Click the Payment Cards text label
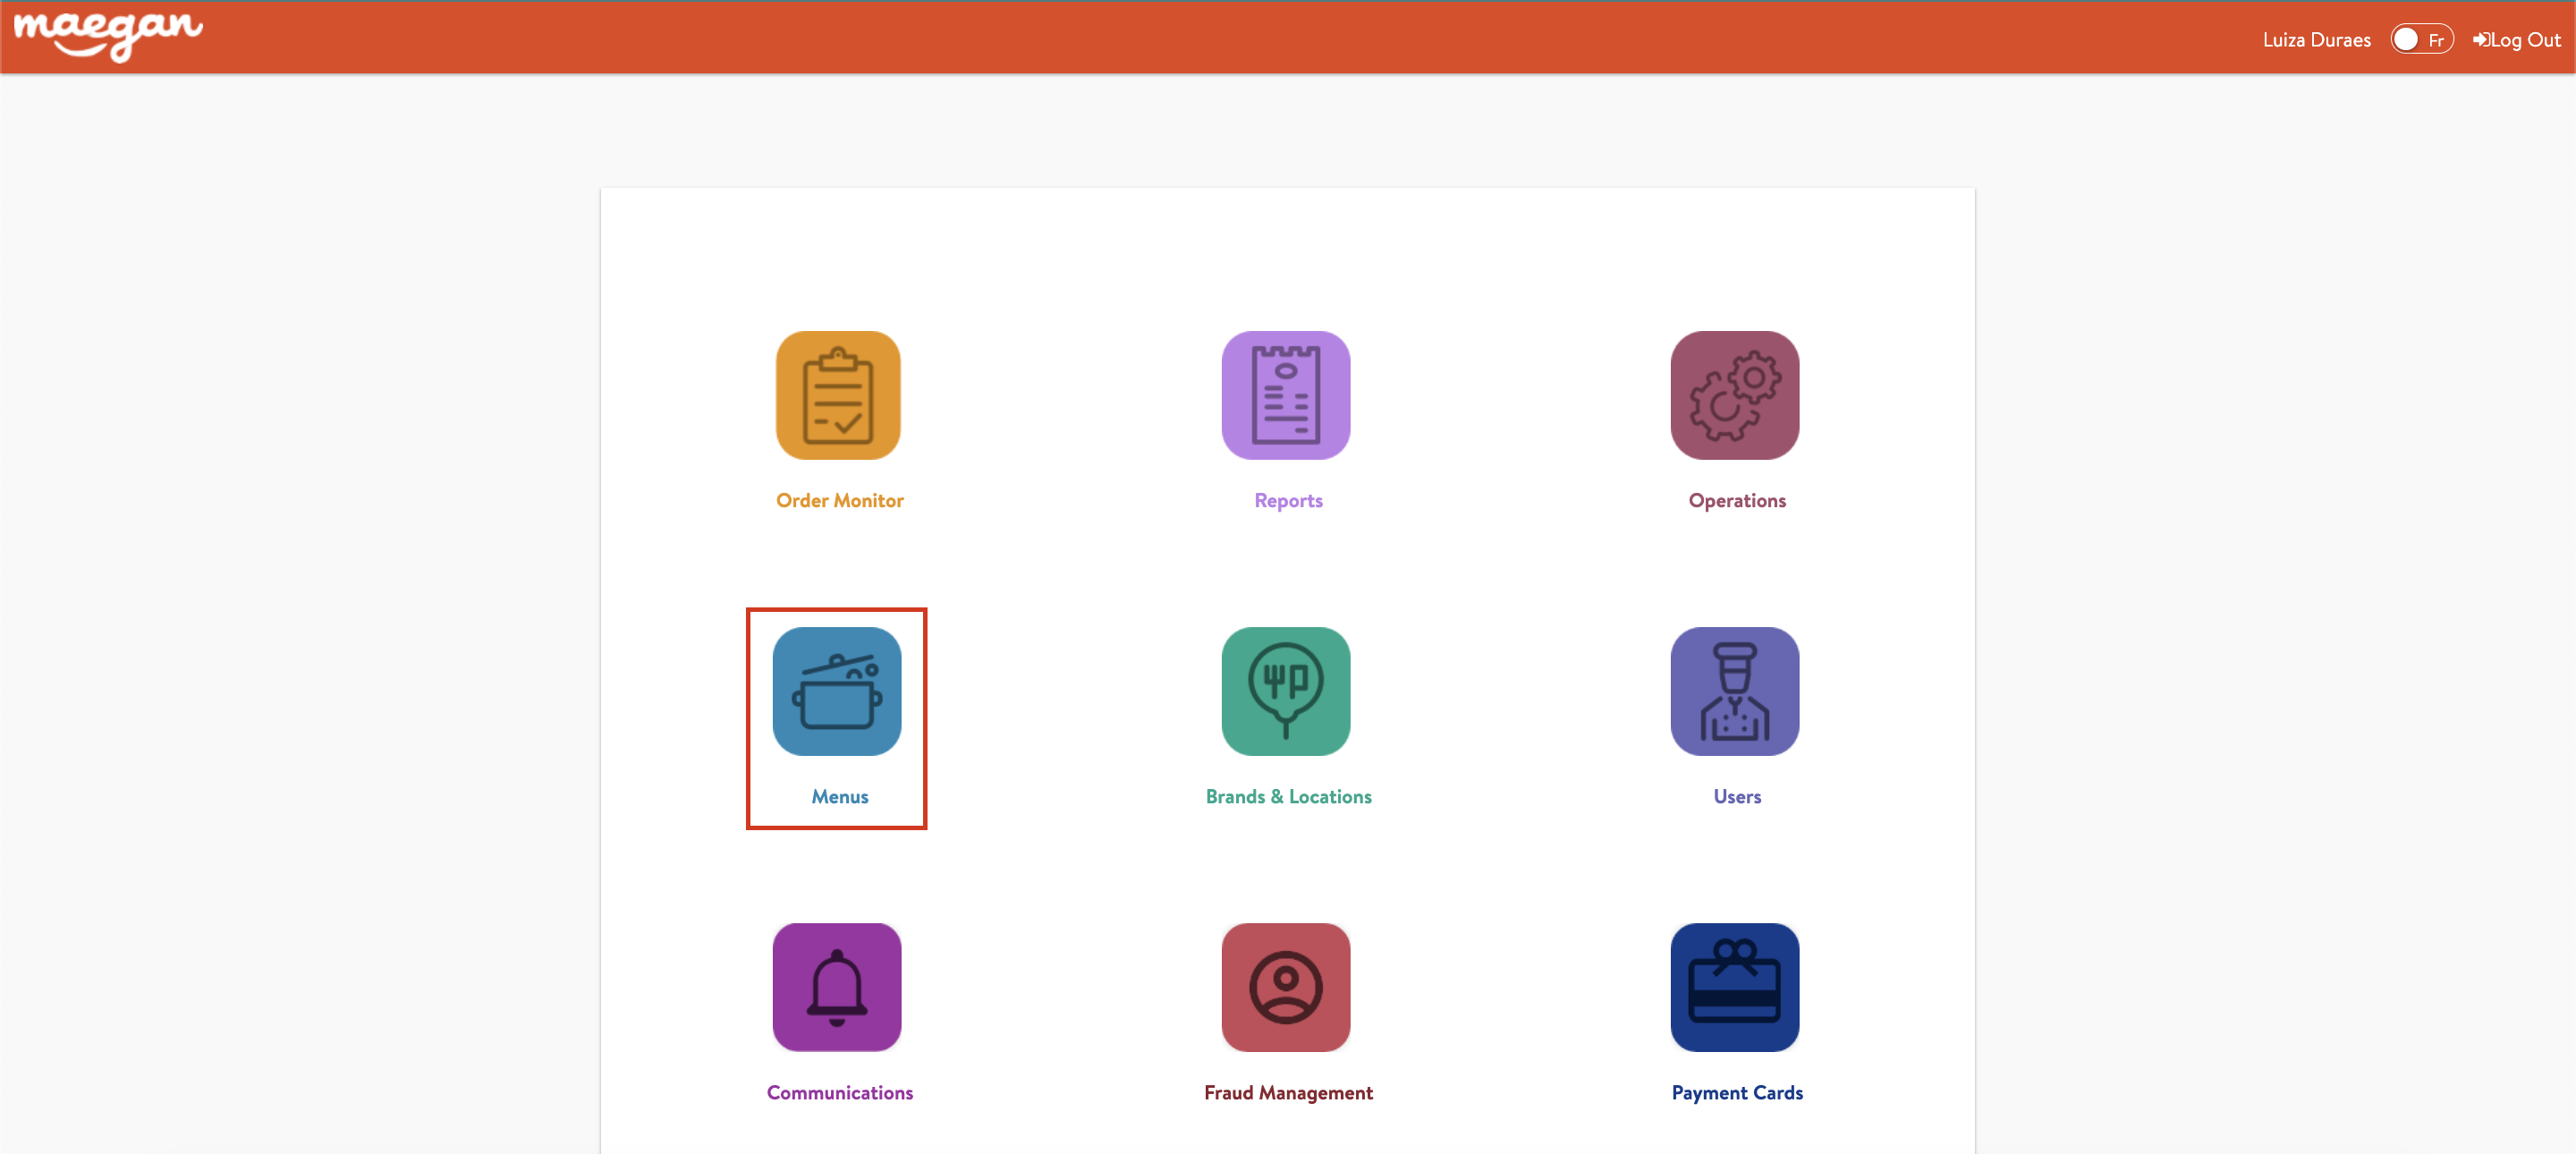The image size is (2576, 1154). click(1736, 1092)
